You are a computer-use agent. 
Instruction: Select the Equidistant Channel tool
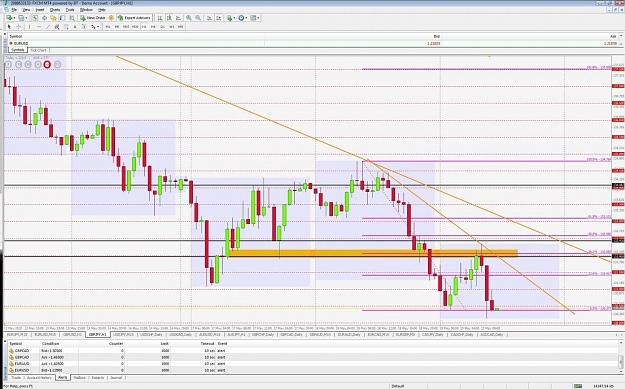pos(57,27)
